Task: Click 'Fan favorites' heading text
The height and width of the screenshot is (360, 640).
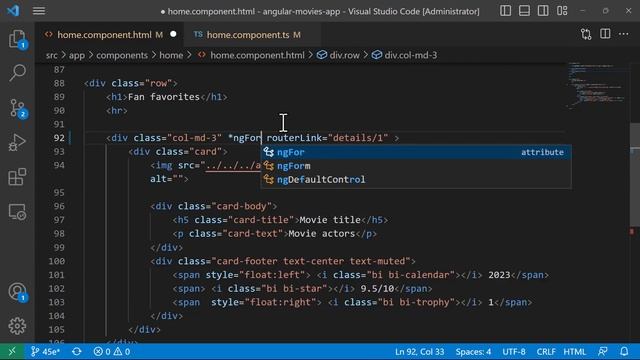Action: pyautogui.click(x=164, y=97)
